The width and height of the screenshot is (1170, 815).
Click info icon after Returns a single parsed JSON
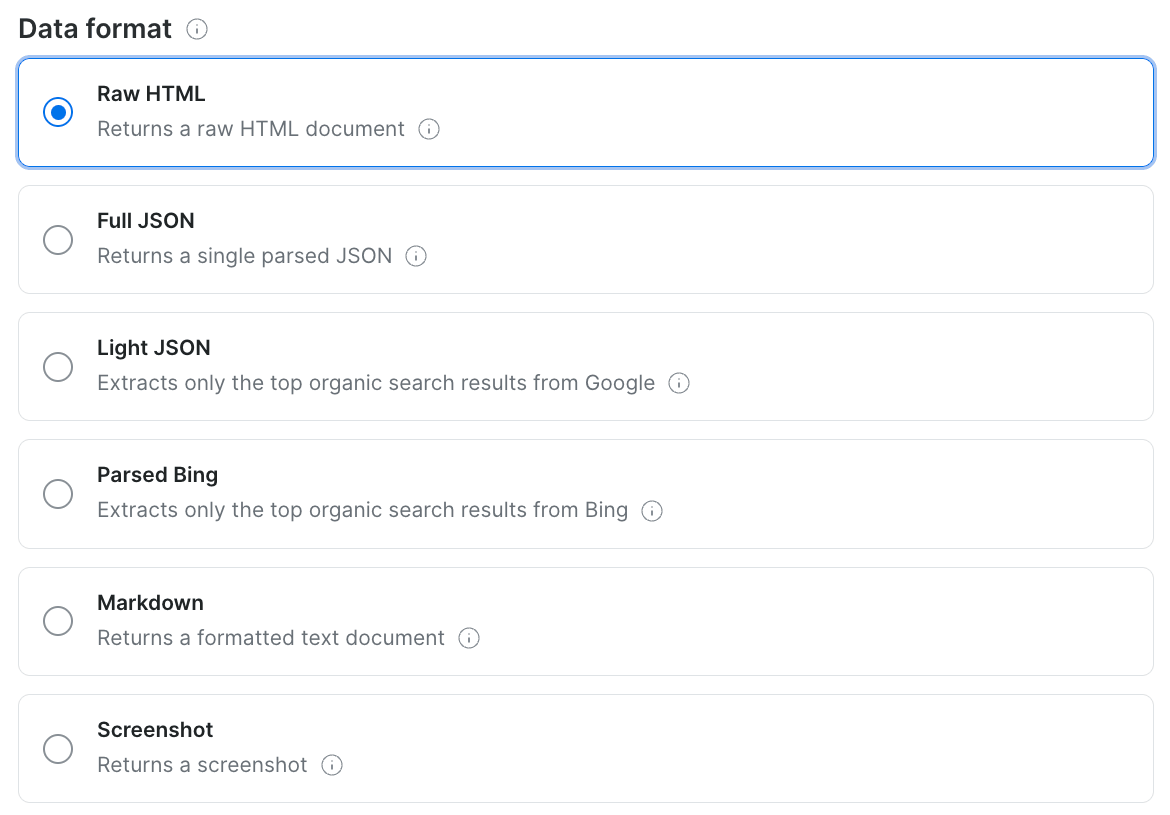click(x=416, y=256)
